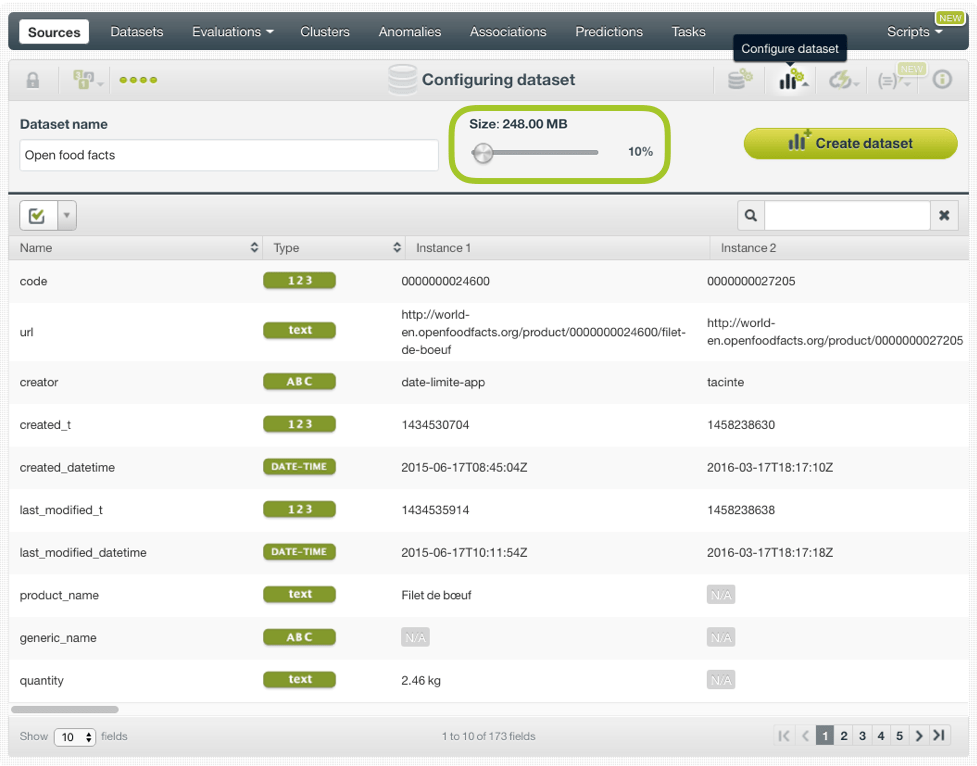
Task: Click the dataset size slider handle
Action: (482, 152)
